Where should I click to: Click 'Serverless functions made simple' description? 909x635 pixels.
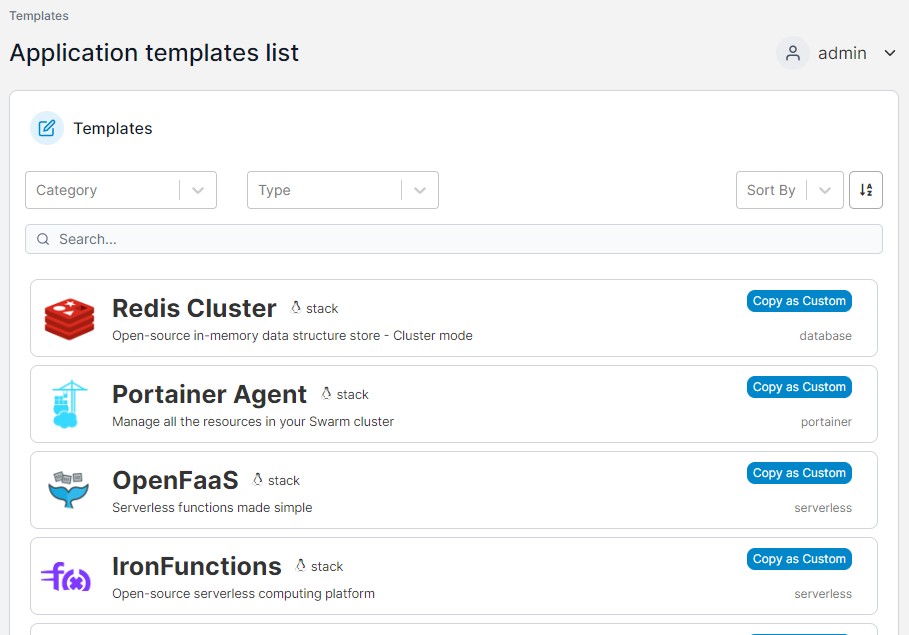pyautogui.click(x=212, y=507)
